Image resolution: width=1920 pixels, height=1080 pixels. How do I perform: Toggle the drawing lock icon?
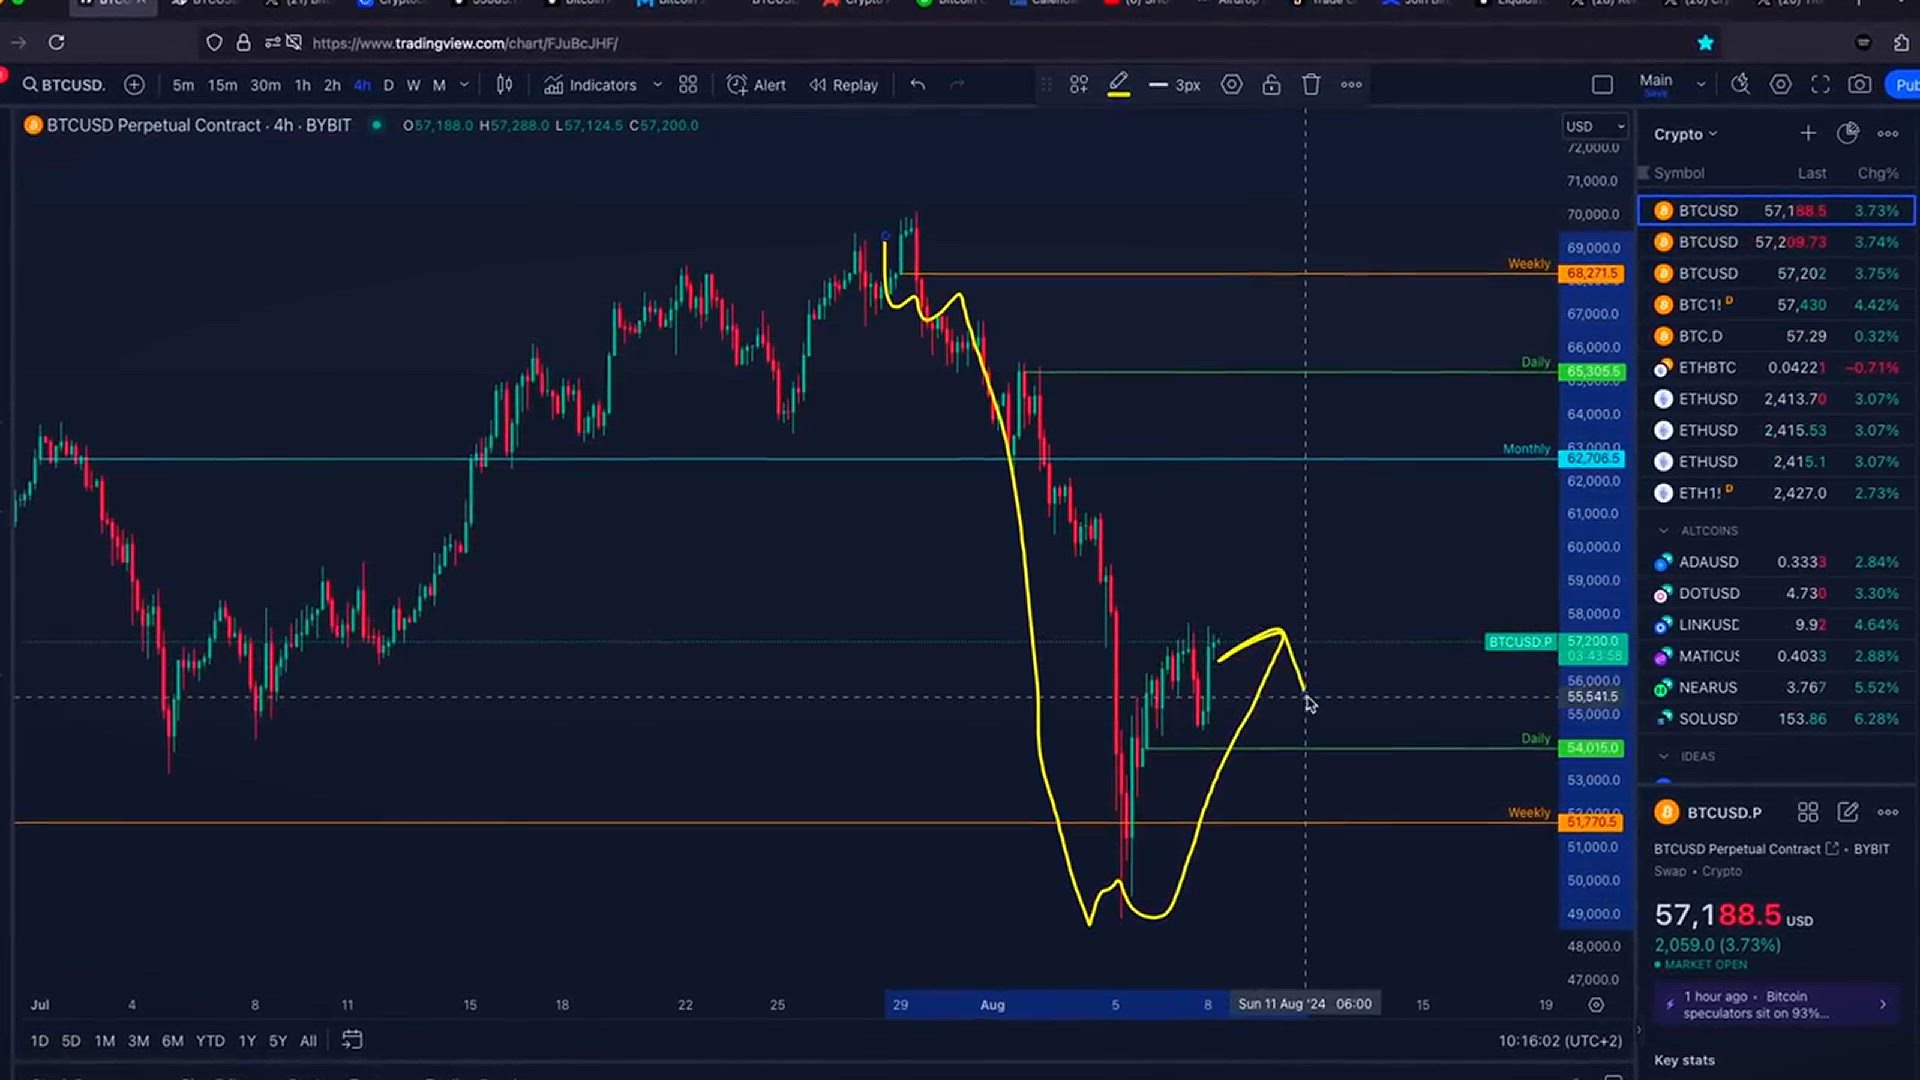tap(1271, 85)
